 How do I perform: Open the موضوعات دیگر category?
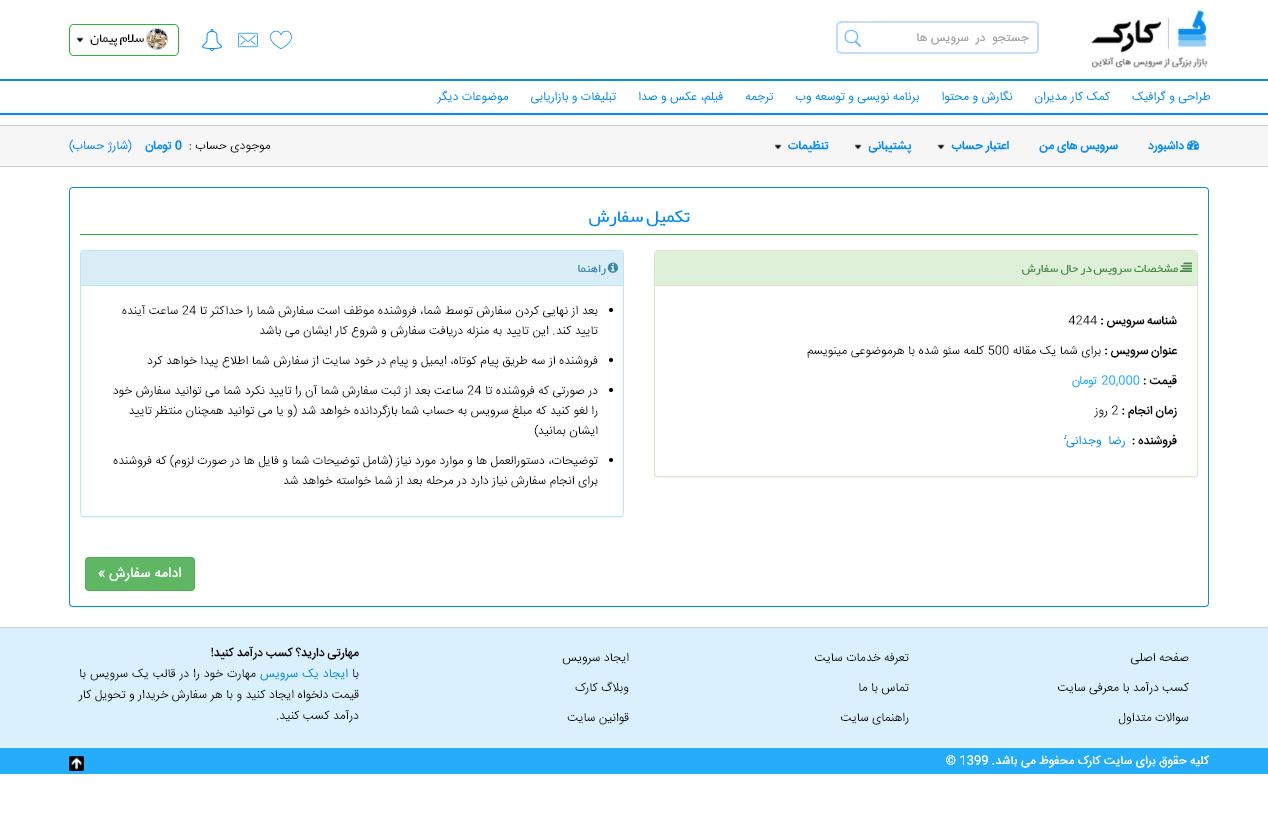coord(473,97)
